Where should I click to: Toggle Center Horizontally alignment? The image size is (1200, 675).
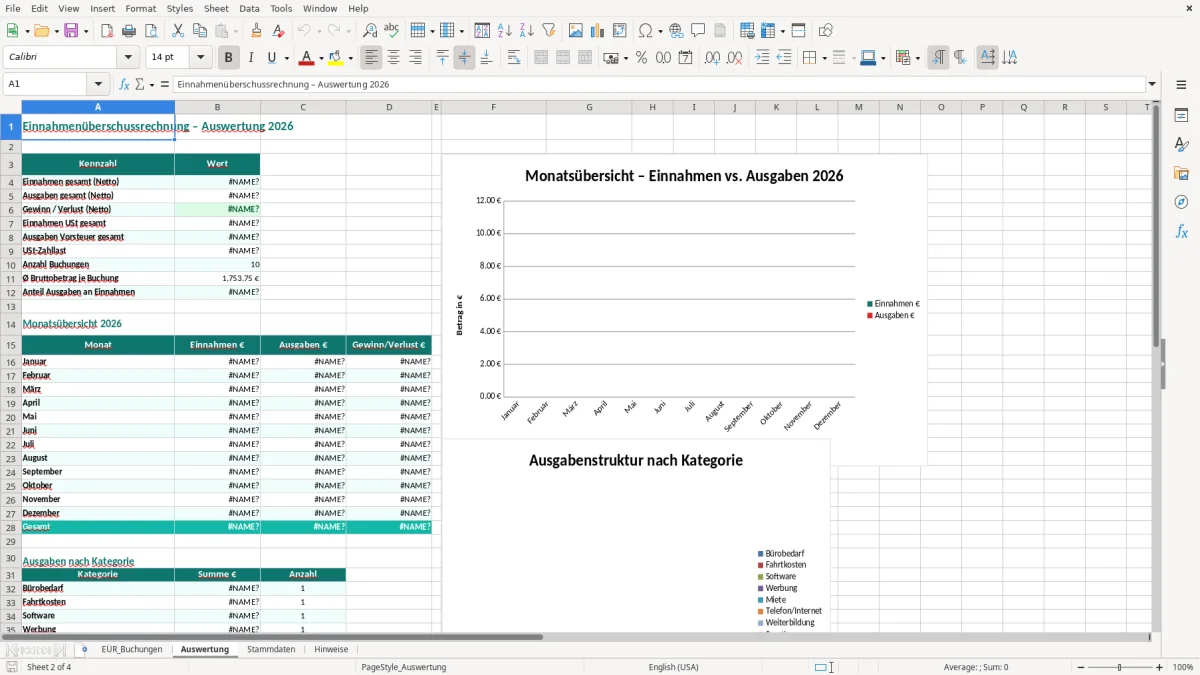[394, 58]
